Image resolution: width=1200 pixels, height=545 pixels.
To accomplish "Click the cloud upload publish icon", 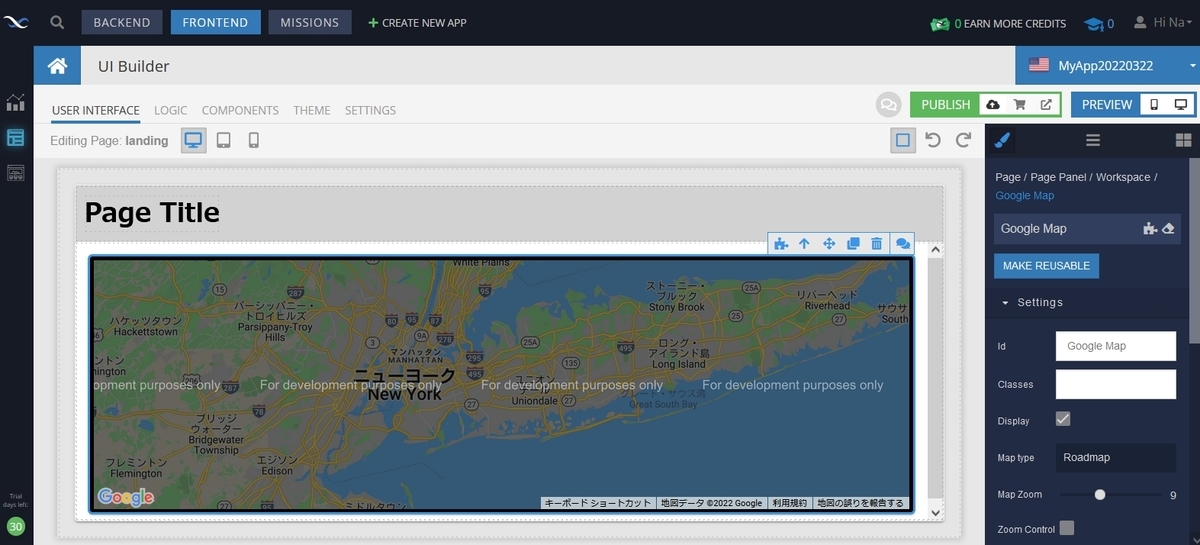I will click(992, 104).
